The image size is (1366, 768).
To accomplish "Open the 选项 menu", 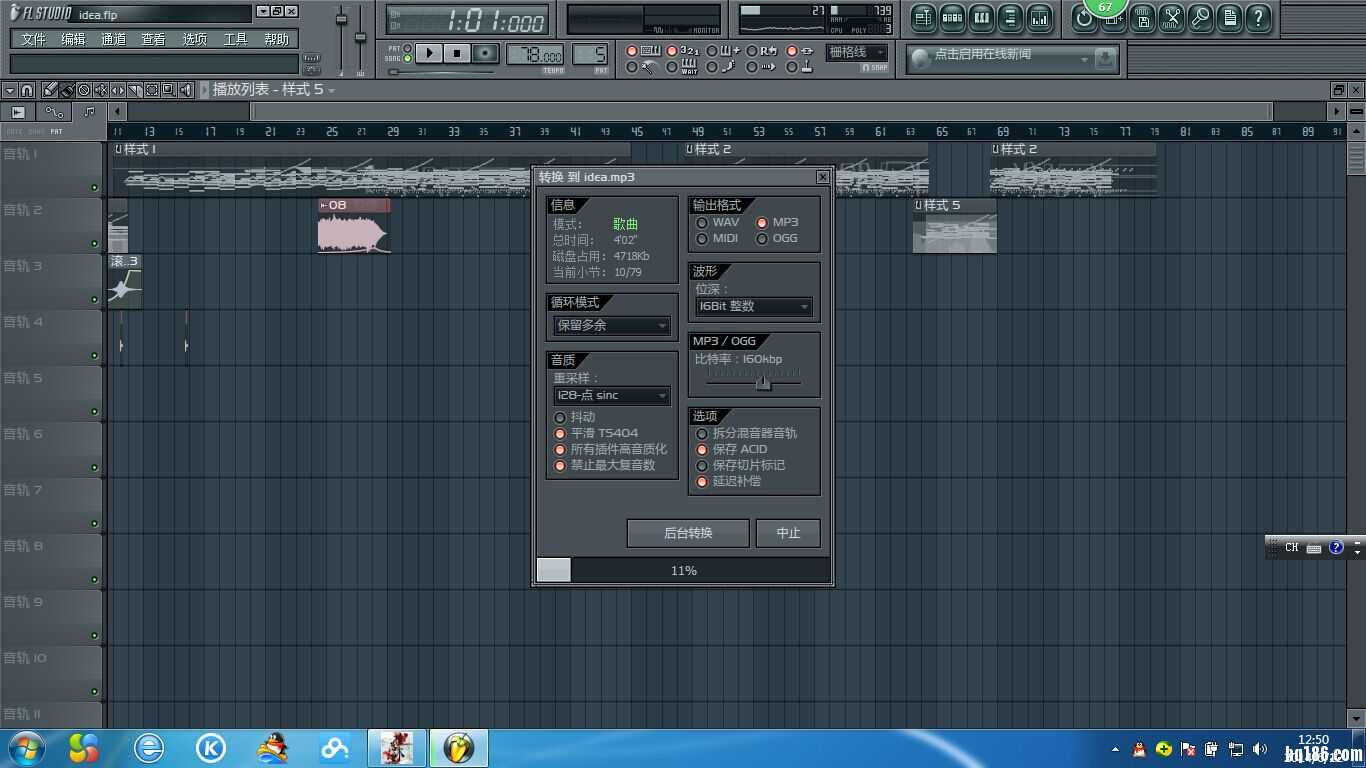I will click(194, 39).
